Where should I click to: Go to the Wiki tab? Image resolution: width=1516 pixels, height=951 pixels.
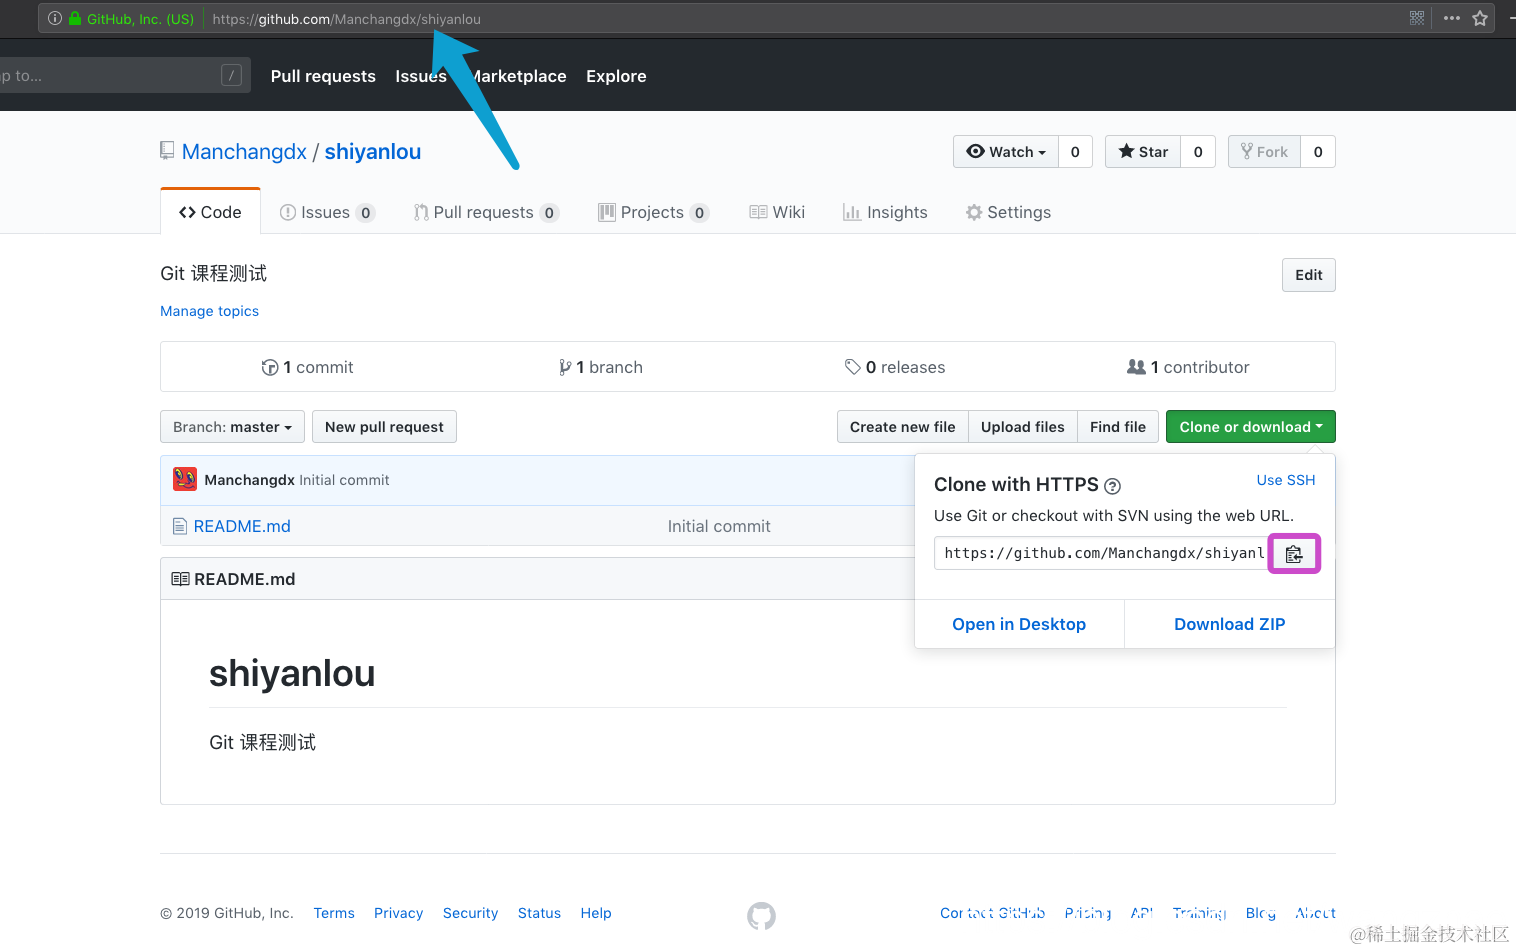[777, 212]
